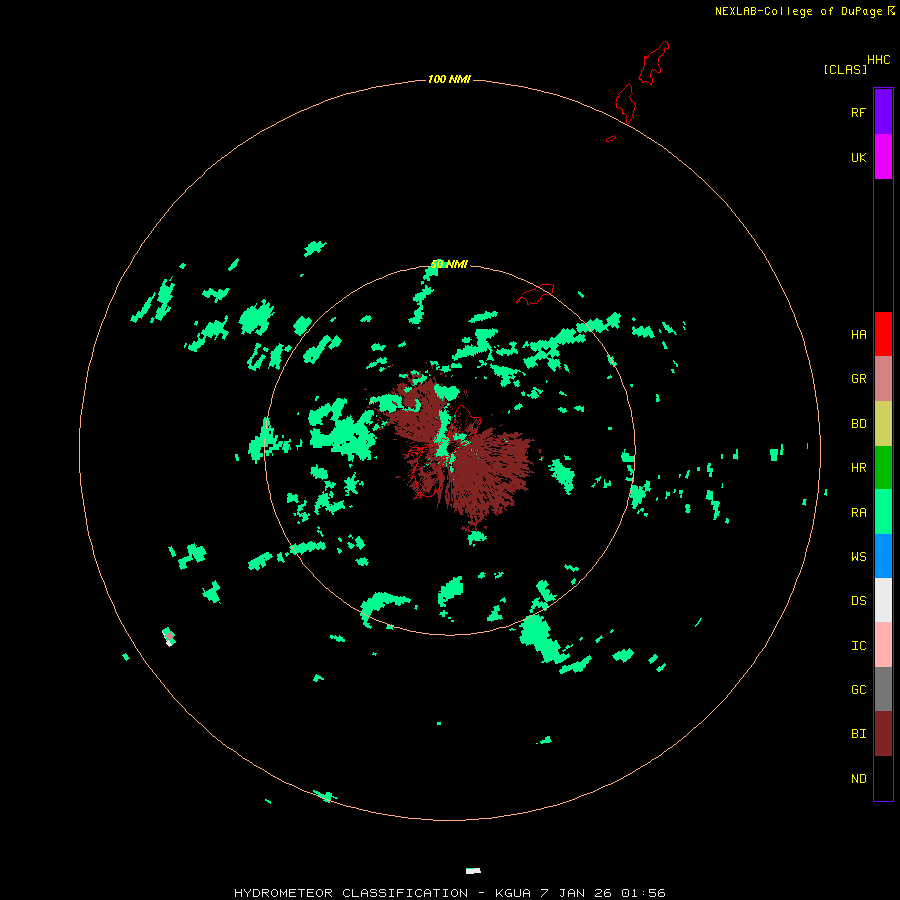Click the ND black legend swatch
The image size is (900, 900).
pos(883,778)
